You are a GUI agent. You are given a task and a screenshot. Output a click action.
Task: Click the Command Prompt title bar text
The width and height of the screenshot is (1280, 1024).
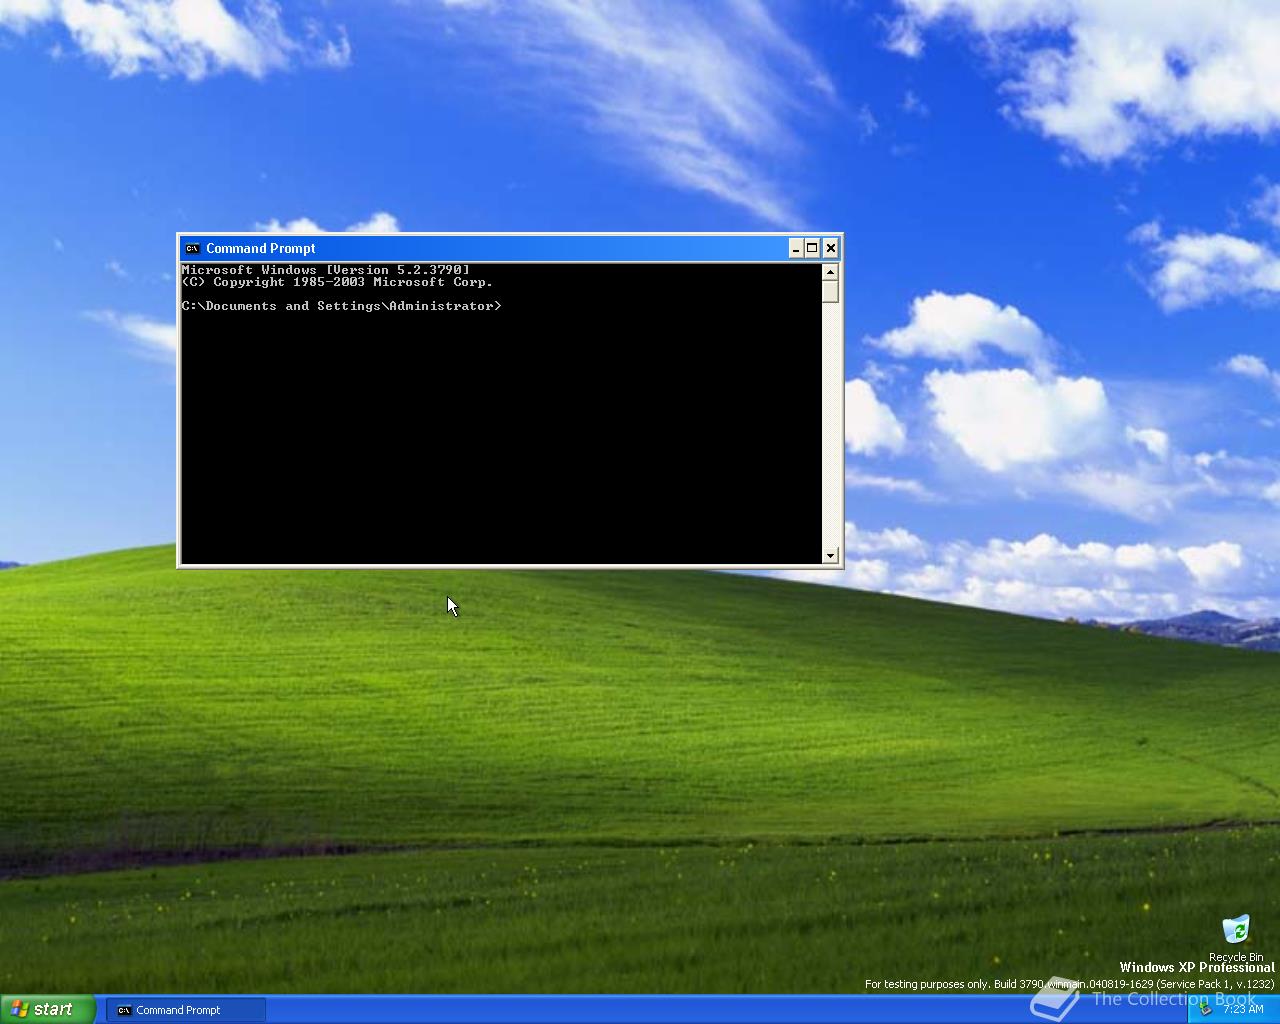(261, 248)
